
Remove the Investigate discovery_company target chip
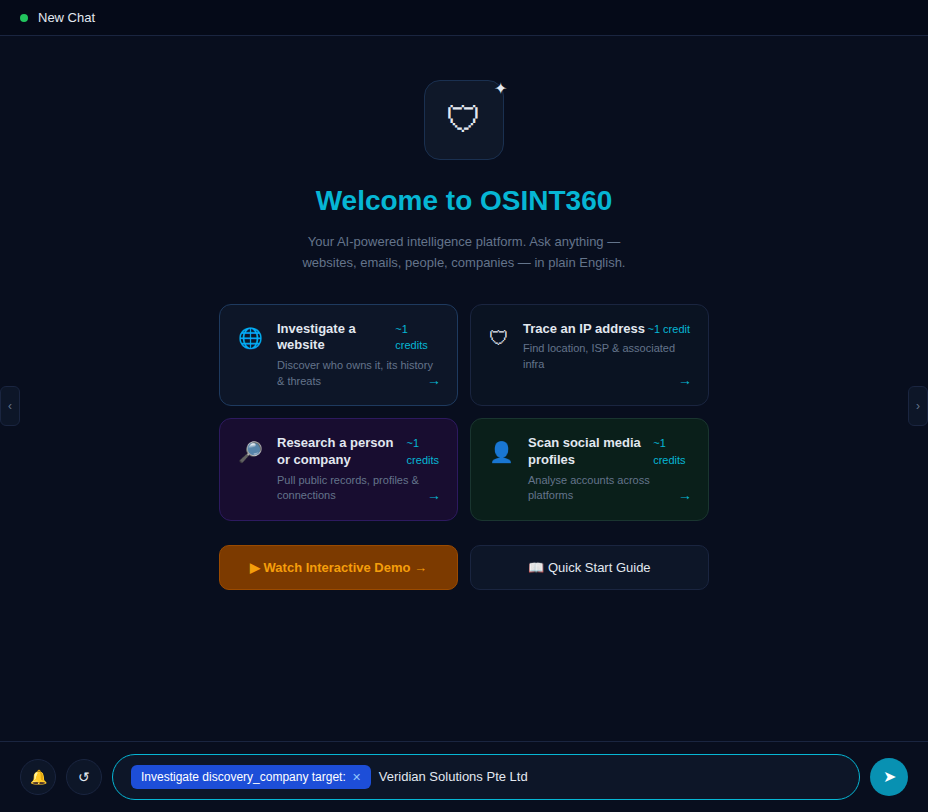click(x=356, y=777)
